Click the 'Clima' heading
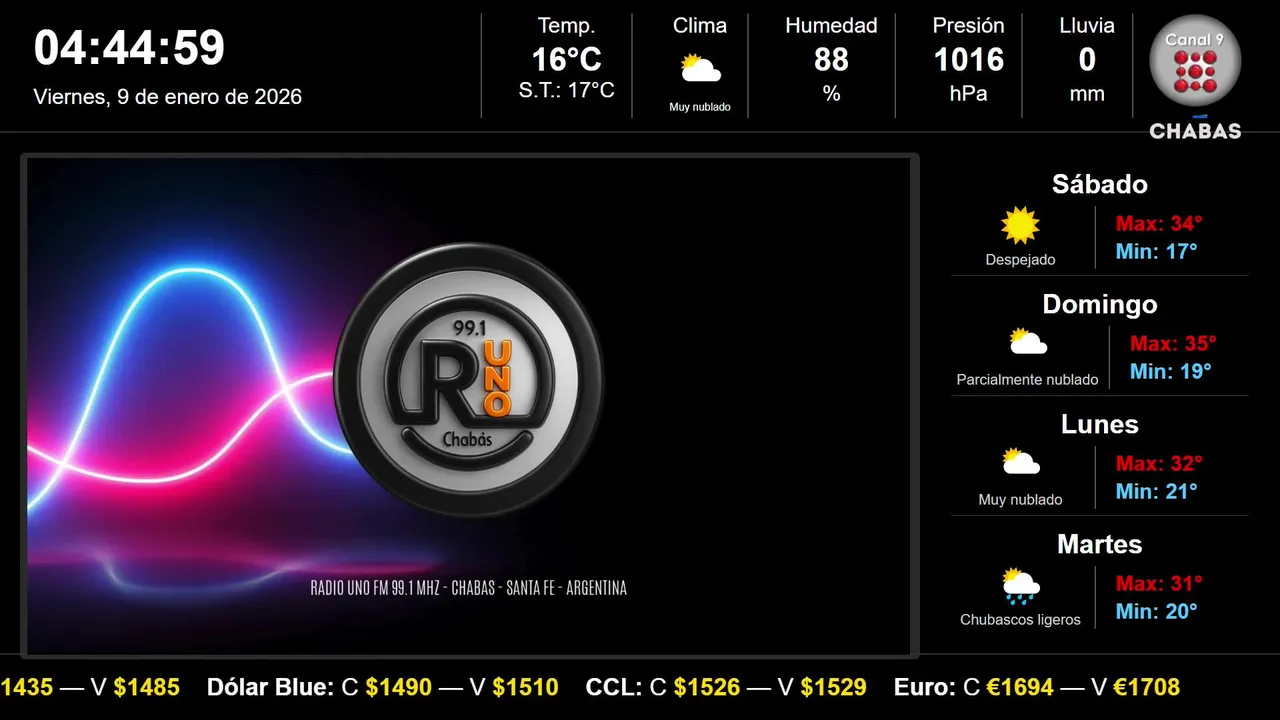Screen dimensions: 1280x720 pyautogui.click(x=700, y=26)
